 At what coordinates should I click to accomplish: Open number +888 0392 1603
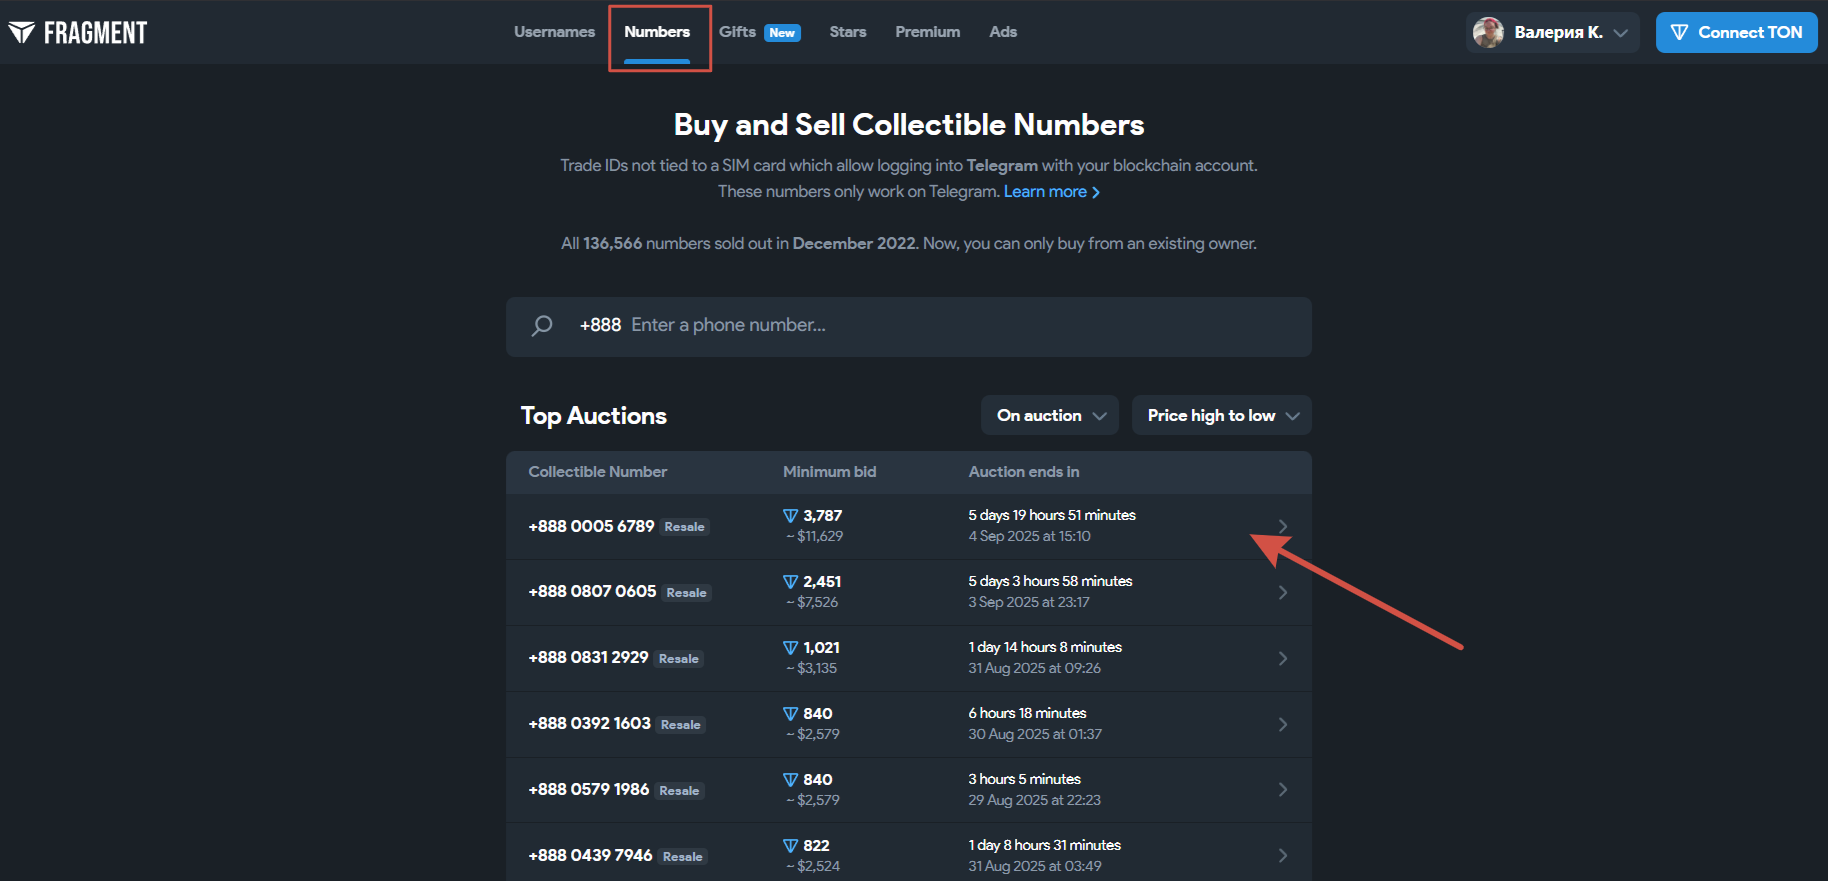click(x=589, y=724)
